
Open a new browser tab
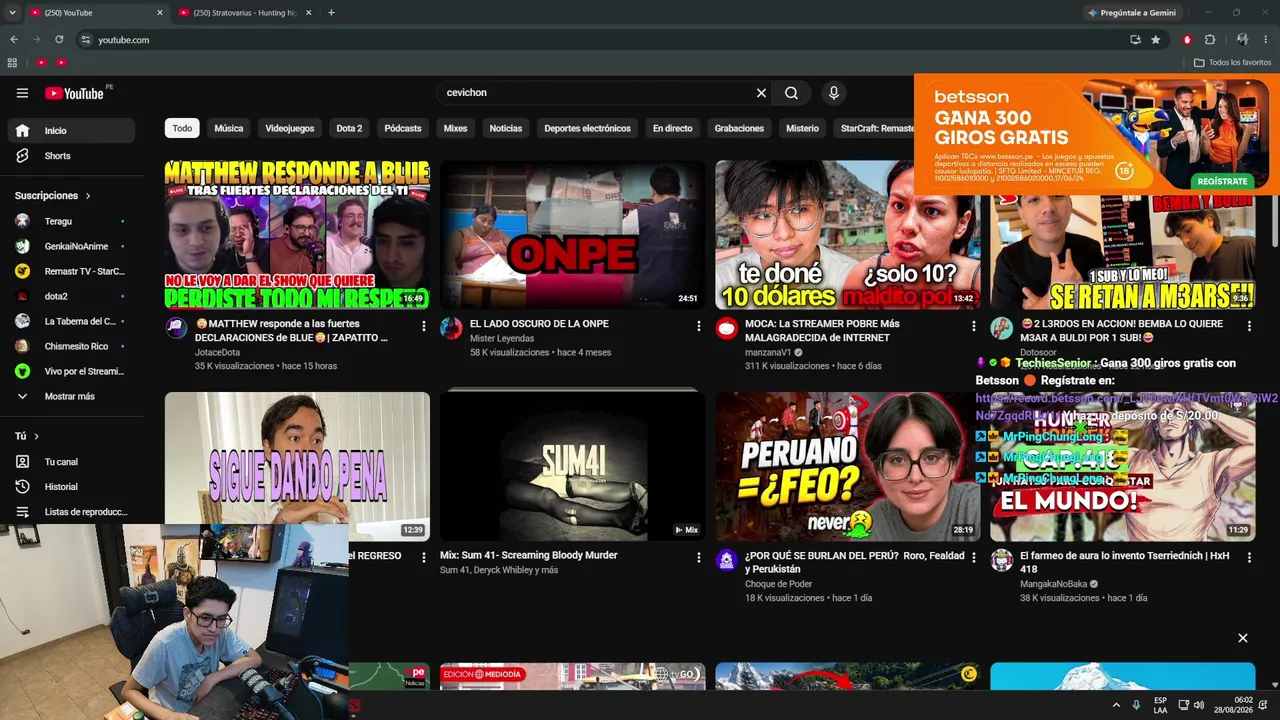click(331, 13)
